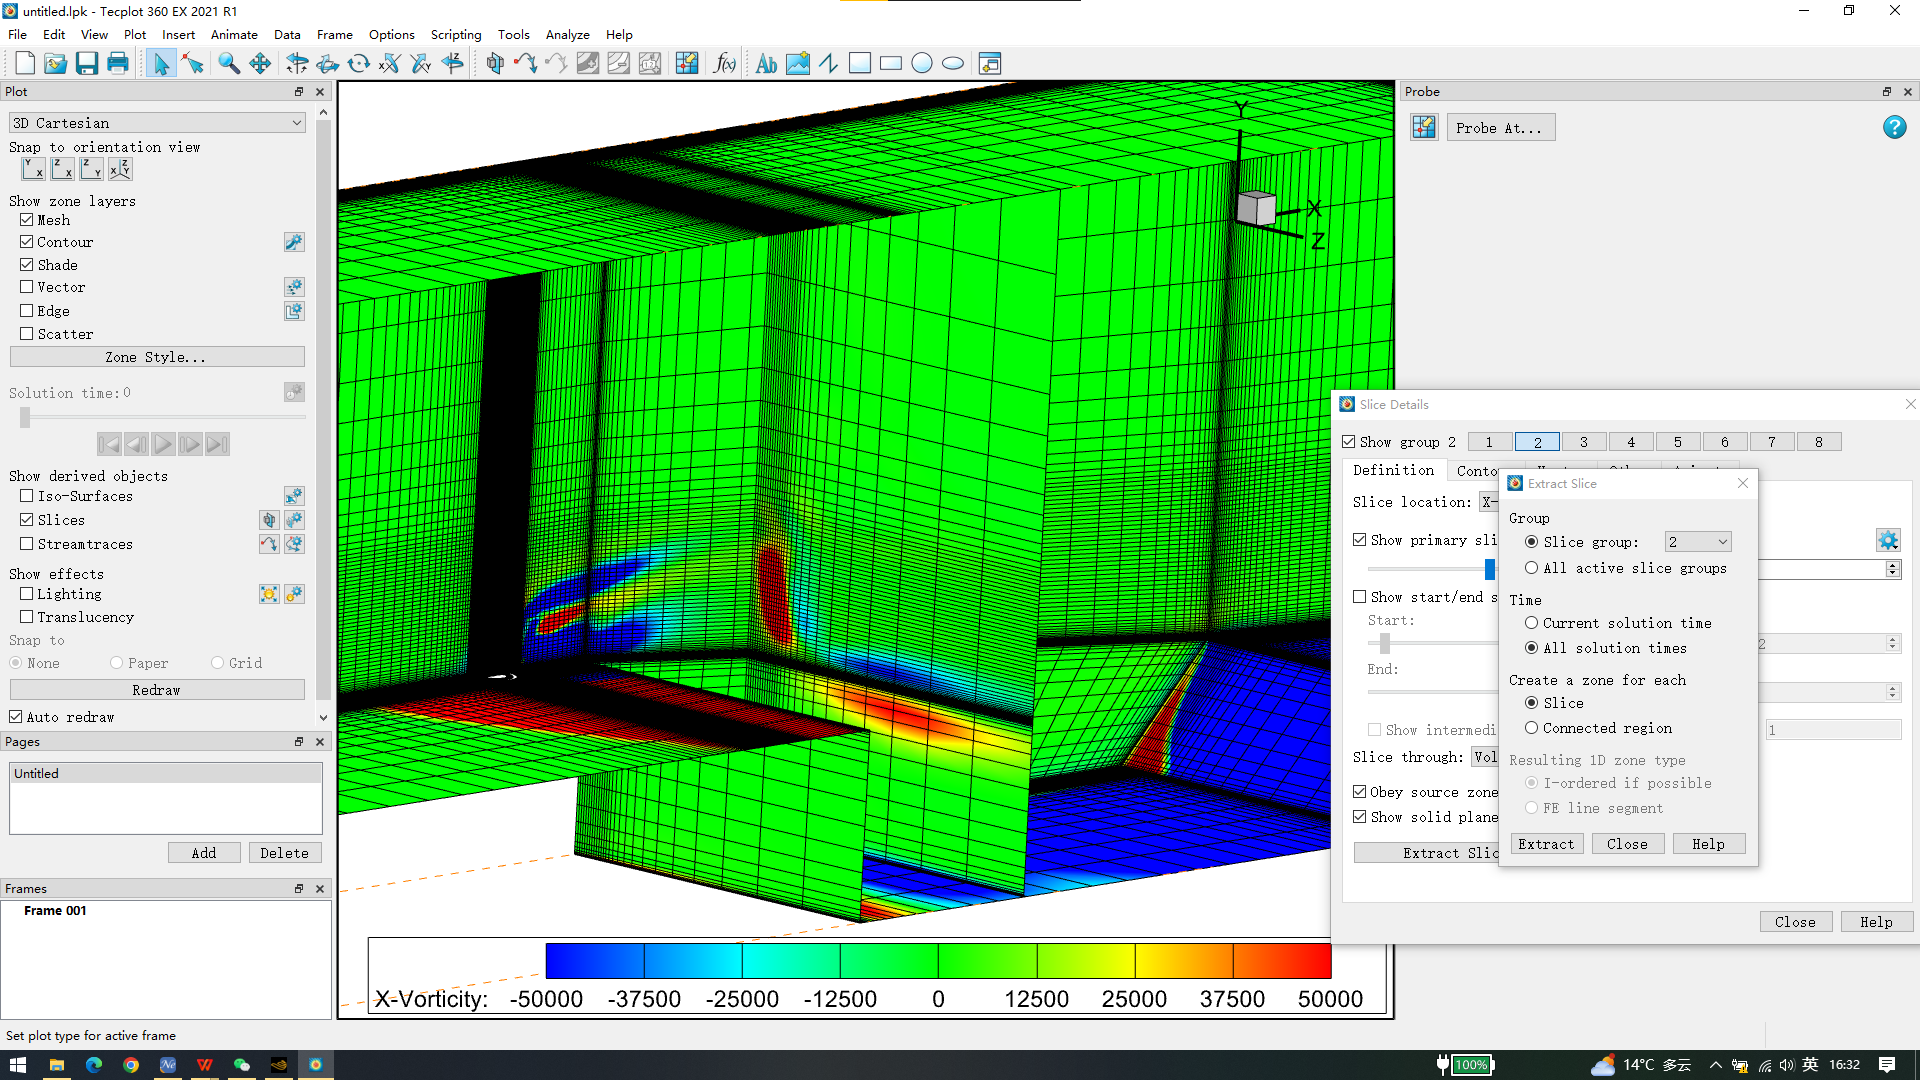Viewport: 1920px width, 1080px height.
Task: Toggle the Mesh layer checkbox
Action: [27, 220]
